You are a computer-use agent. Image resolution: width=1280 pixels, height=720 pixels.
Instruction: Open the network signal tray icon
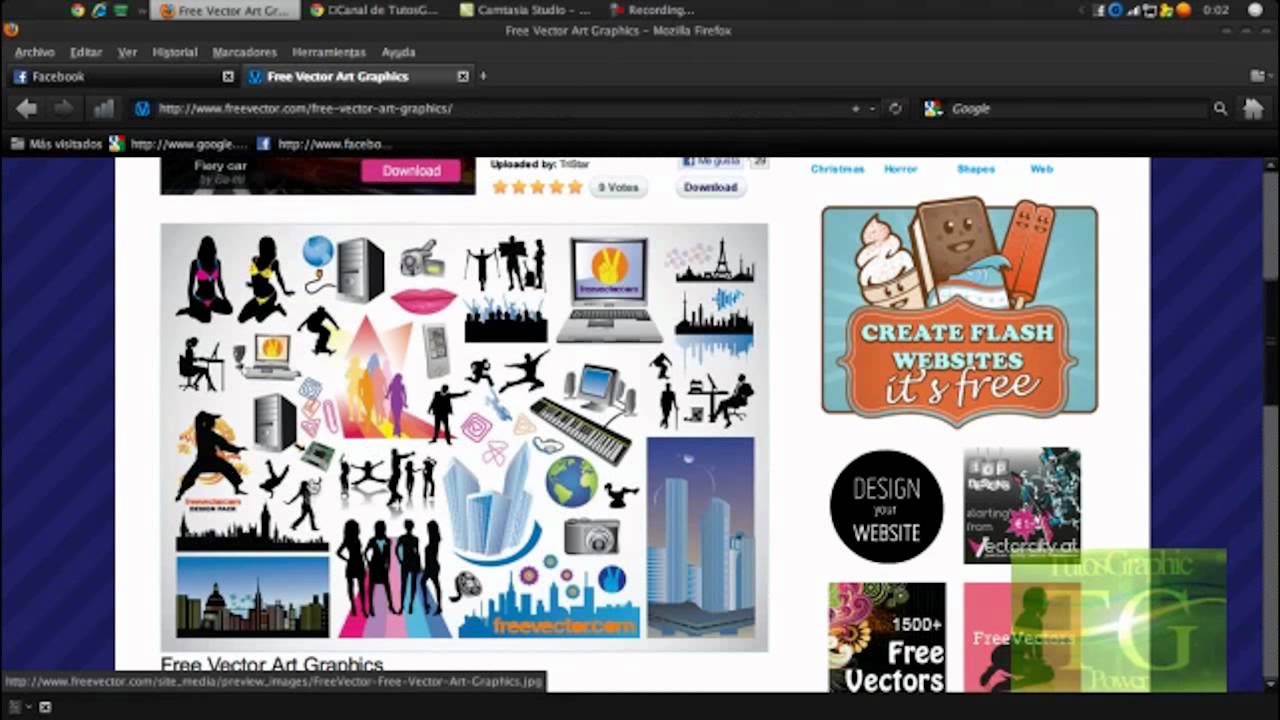[x=1134, y=10]
